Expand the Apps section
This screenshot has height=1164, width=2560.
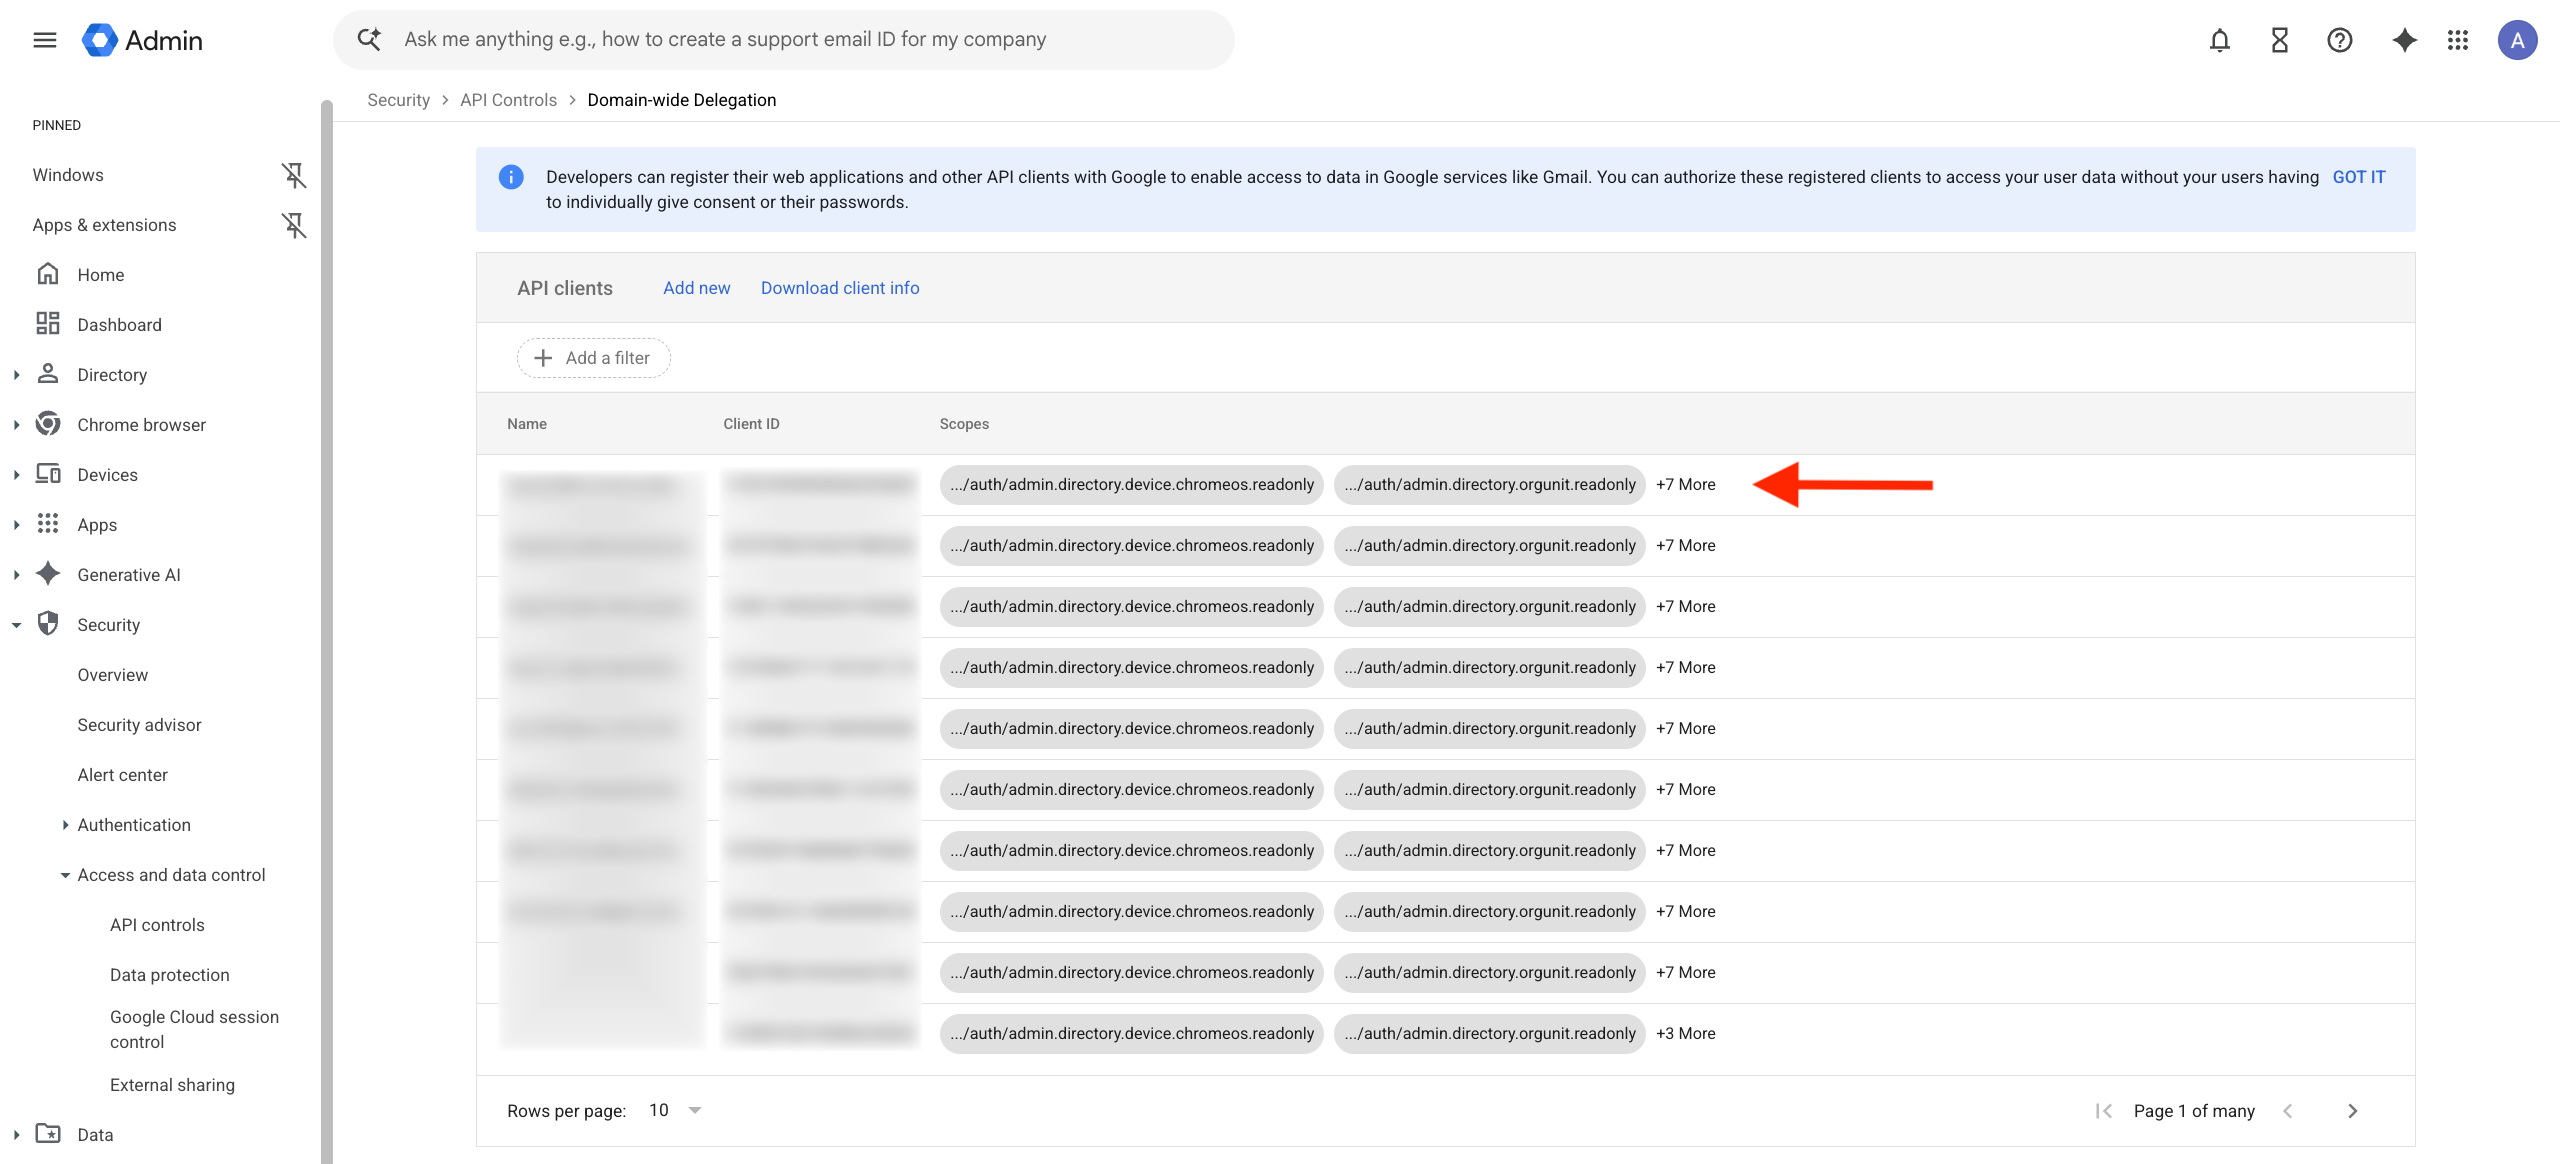[16, 525]
